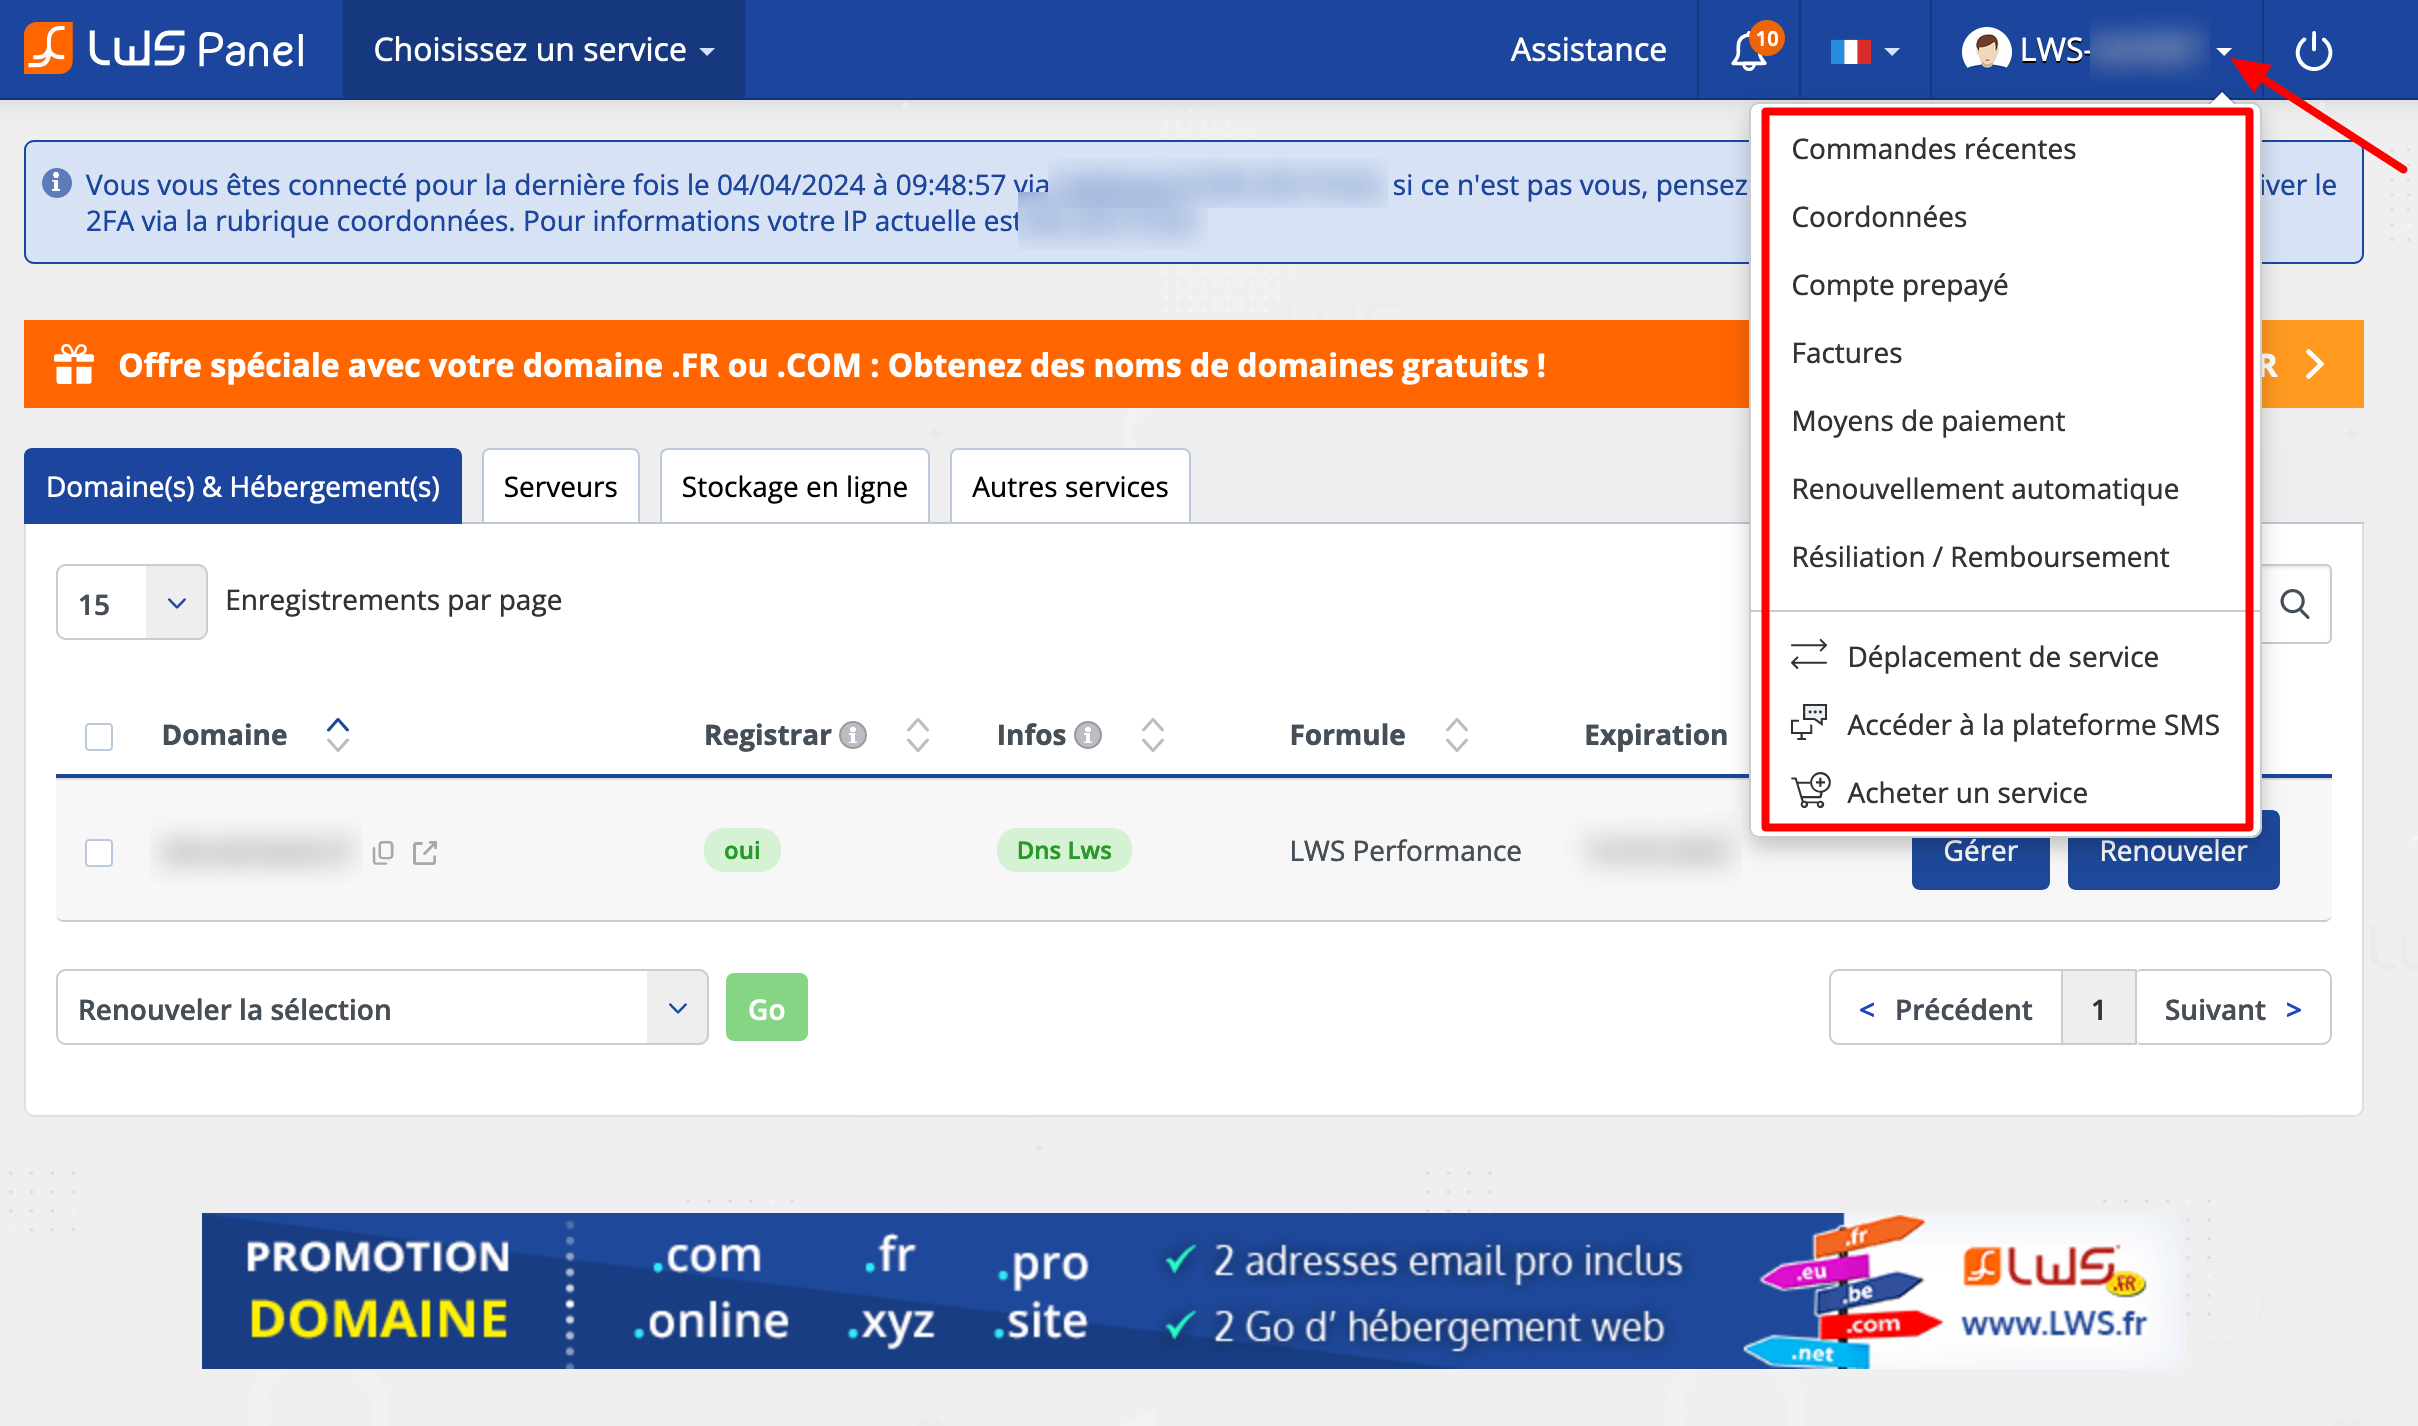
Task: Open the language dropdown arrow
Action: [x=1892, y=51]
